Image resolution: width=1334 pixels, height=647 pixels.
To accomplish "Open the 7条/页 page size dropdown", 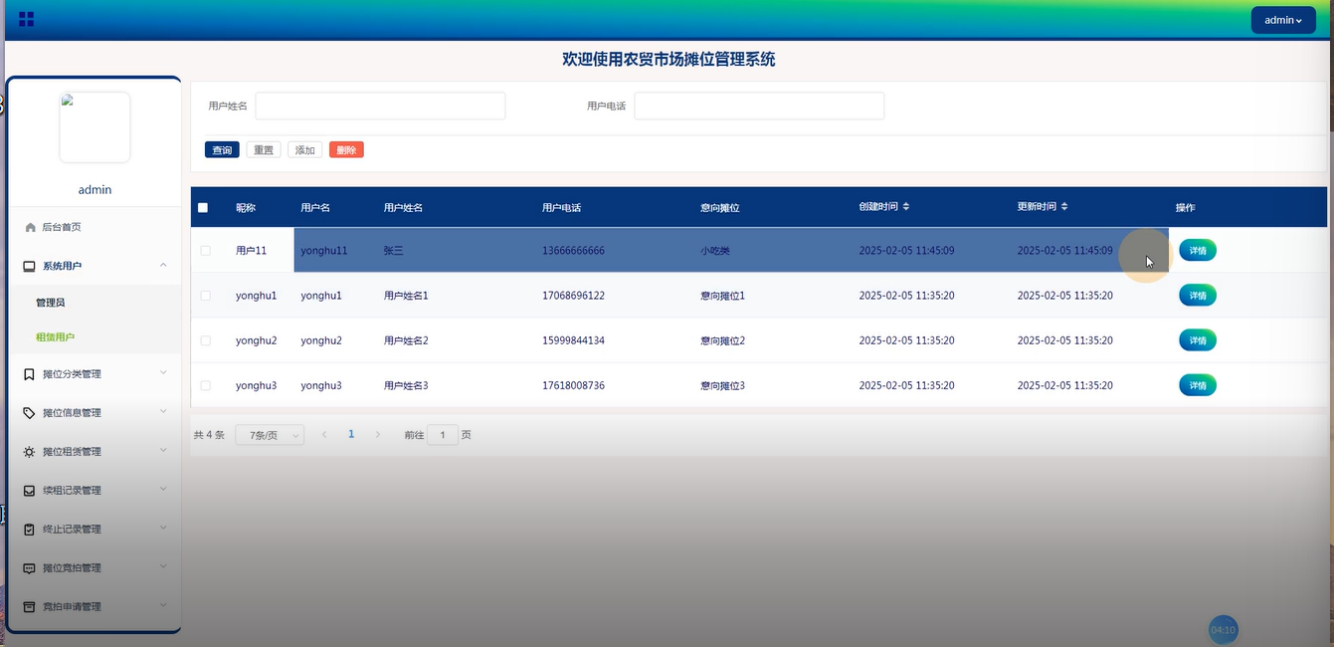I will [x=270, y=435].
